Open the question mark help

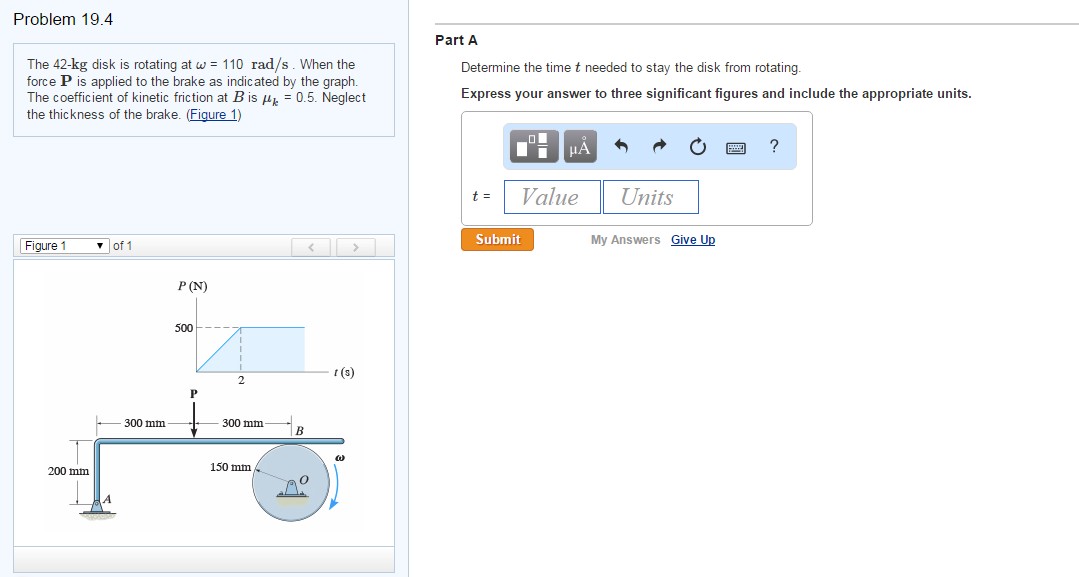(774, 146)
